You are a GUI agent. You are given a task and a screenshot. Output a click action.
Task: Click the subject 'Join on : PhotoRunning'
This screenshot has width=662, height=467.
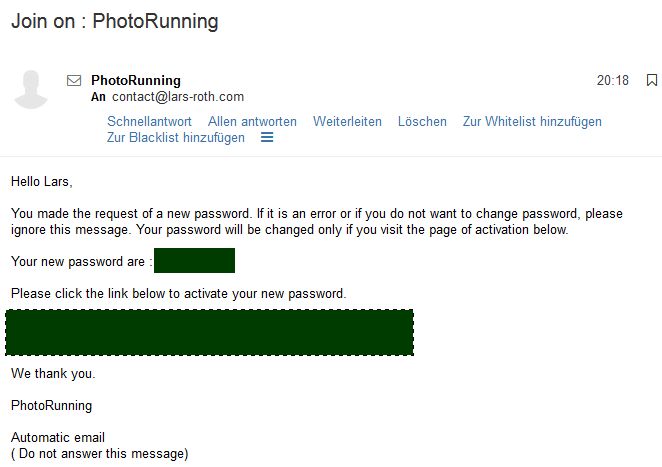point(114,21)
